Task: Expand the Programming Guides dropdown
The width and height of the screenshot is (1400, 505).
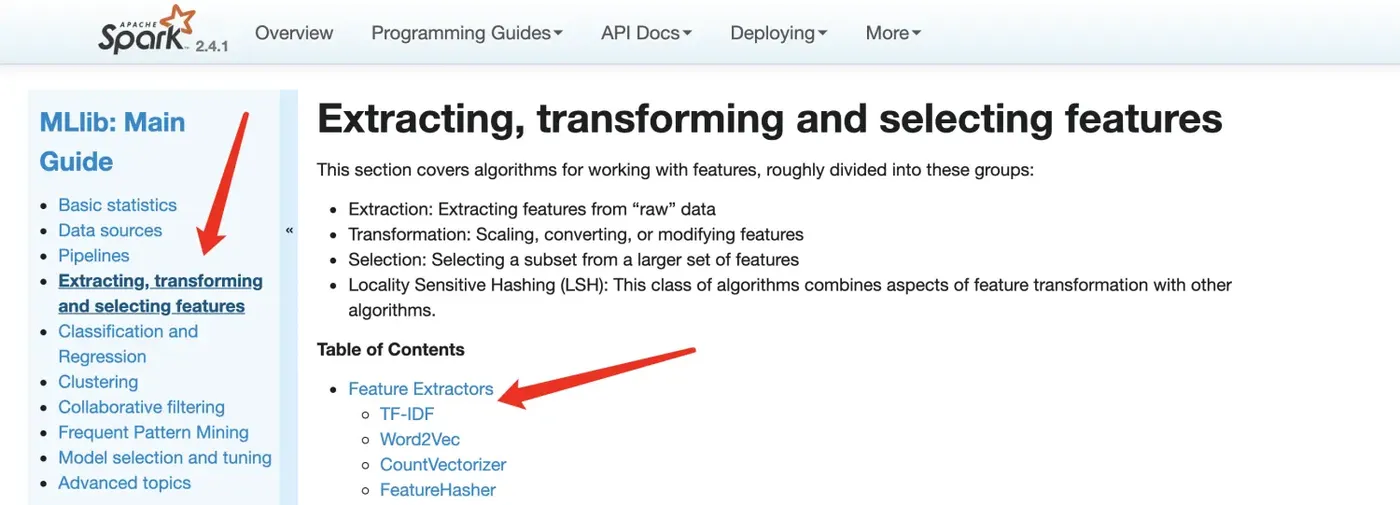Action: [x=466, y=33]
